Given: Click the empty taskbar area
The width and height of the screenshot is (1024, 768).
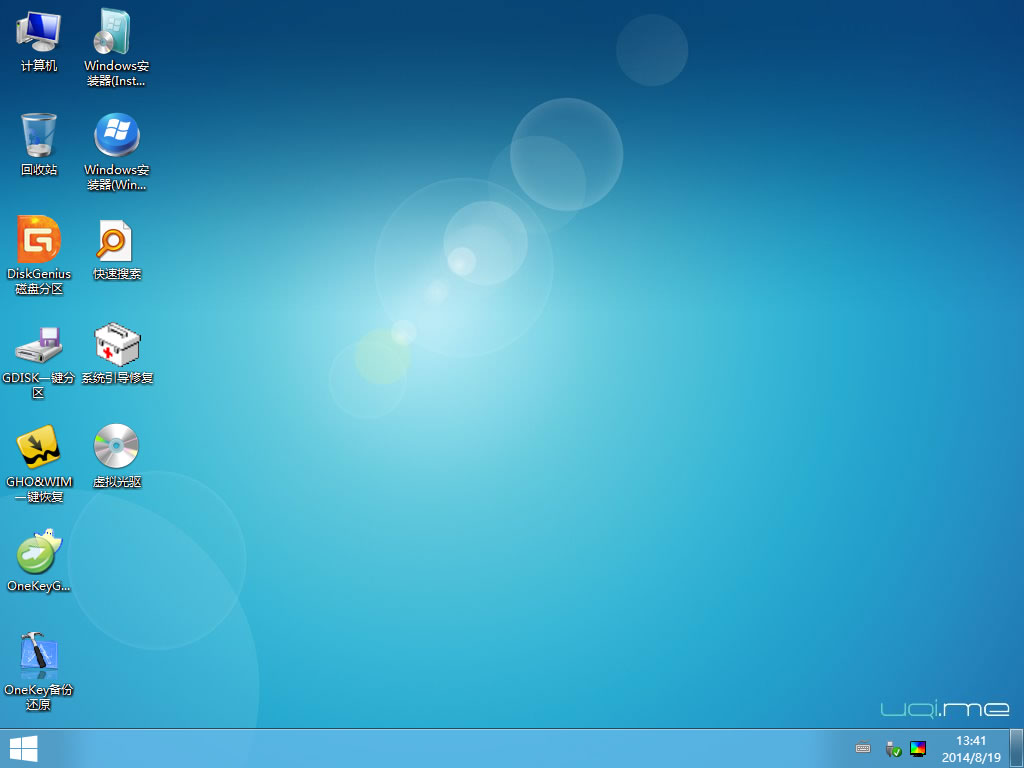Looking at the screenshot, I should tap(444, 748).
